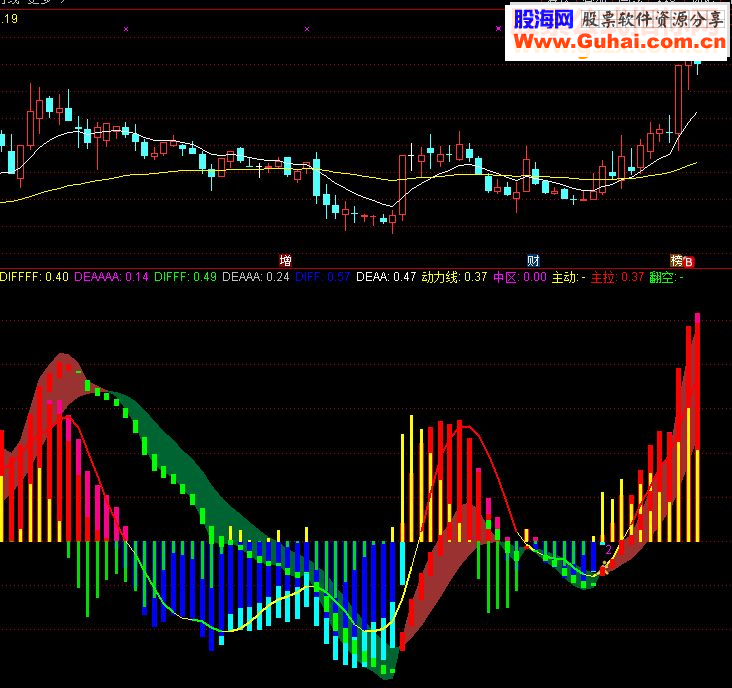This screenshot has width=732, height=688.
Task: Click the .19 moving average value
Action: [9, 19]
